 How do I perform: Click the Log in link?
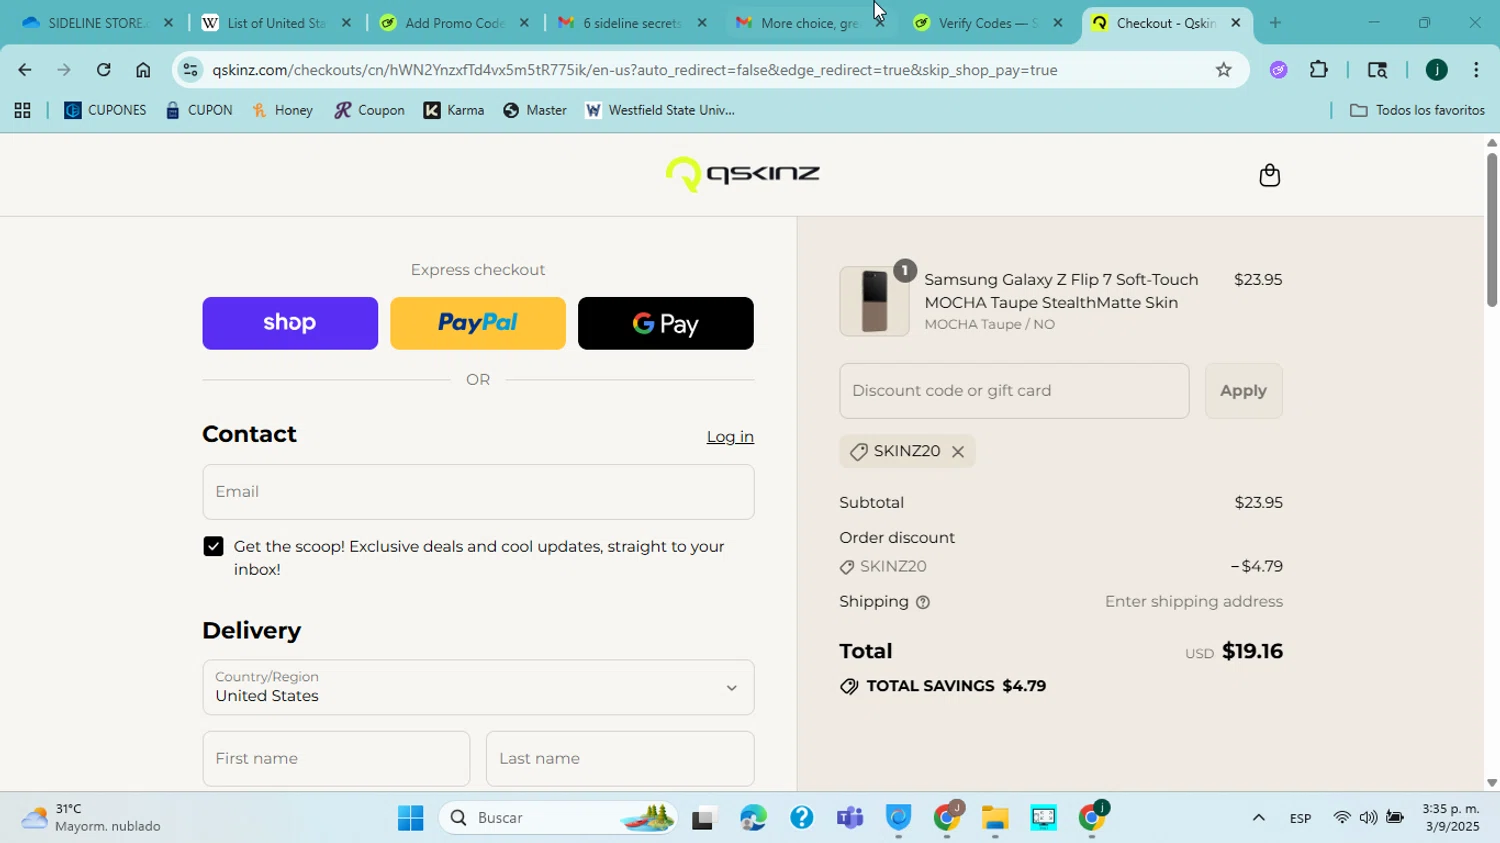coord(730,437)
